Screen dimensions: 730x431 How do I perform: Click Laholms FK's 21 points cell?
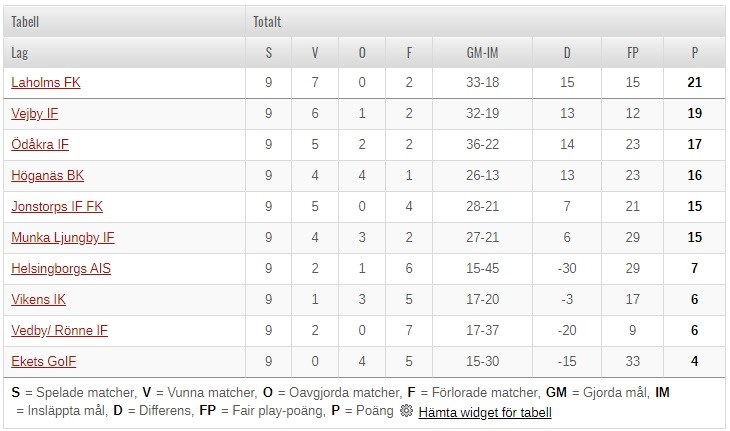click(695, 83)
